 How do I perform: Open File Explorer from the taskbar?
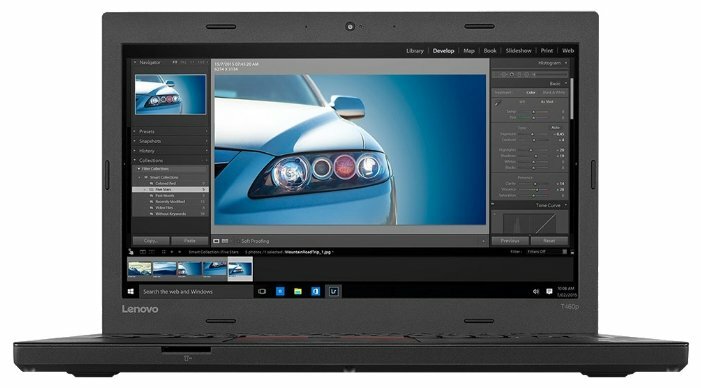point(298,291)
